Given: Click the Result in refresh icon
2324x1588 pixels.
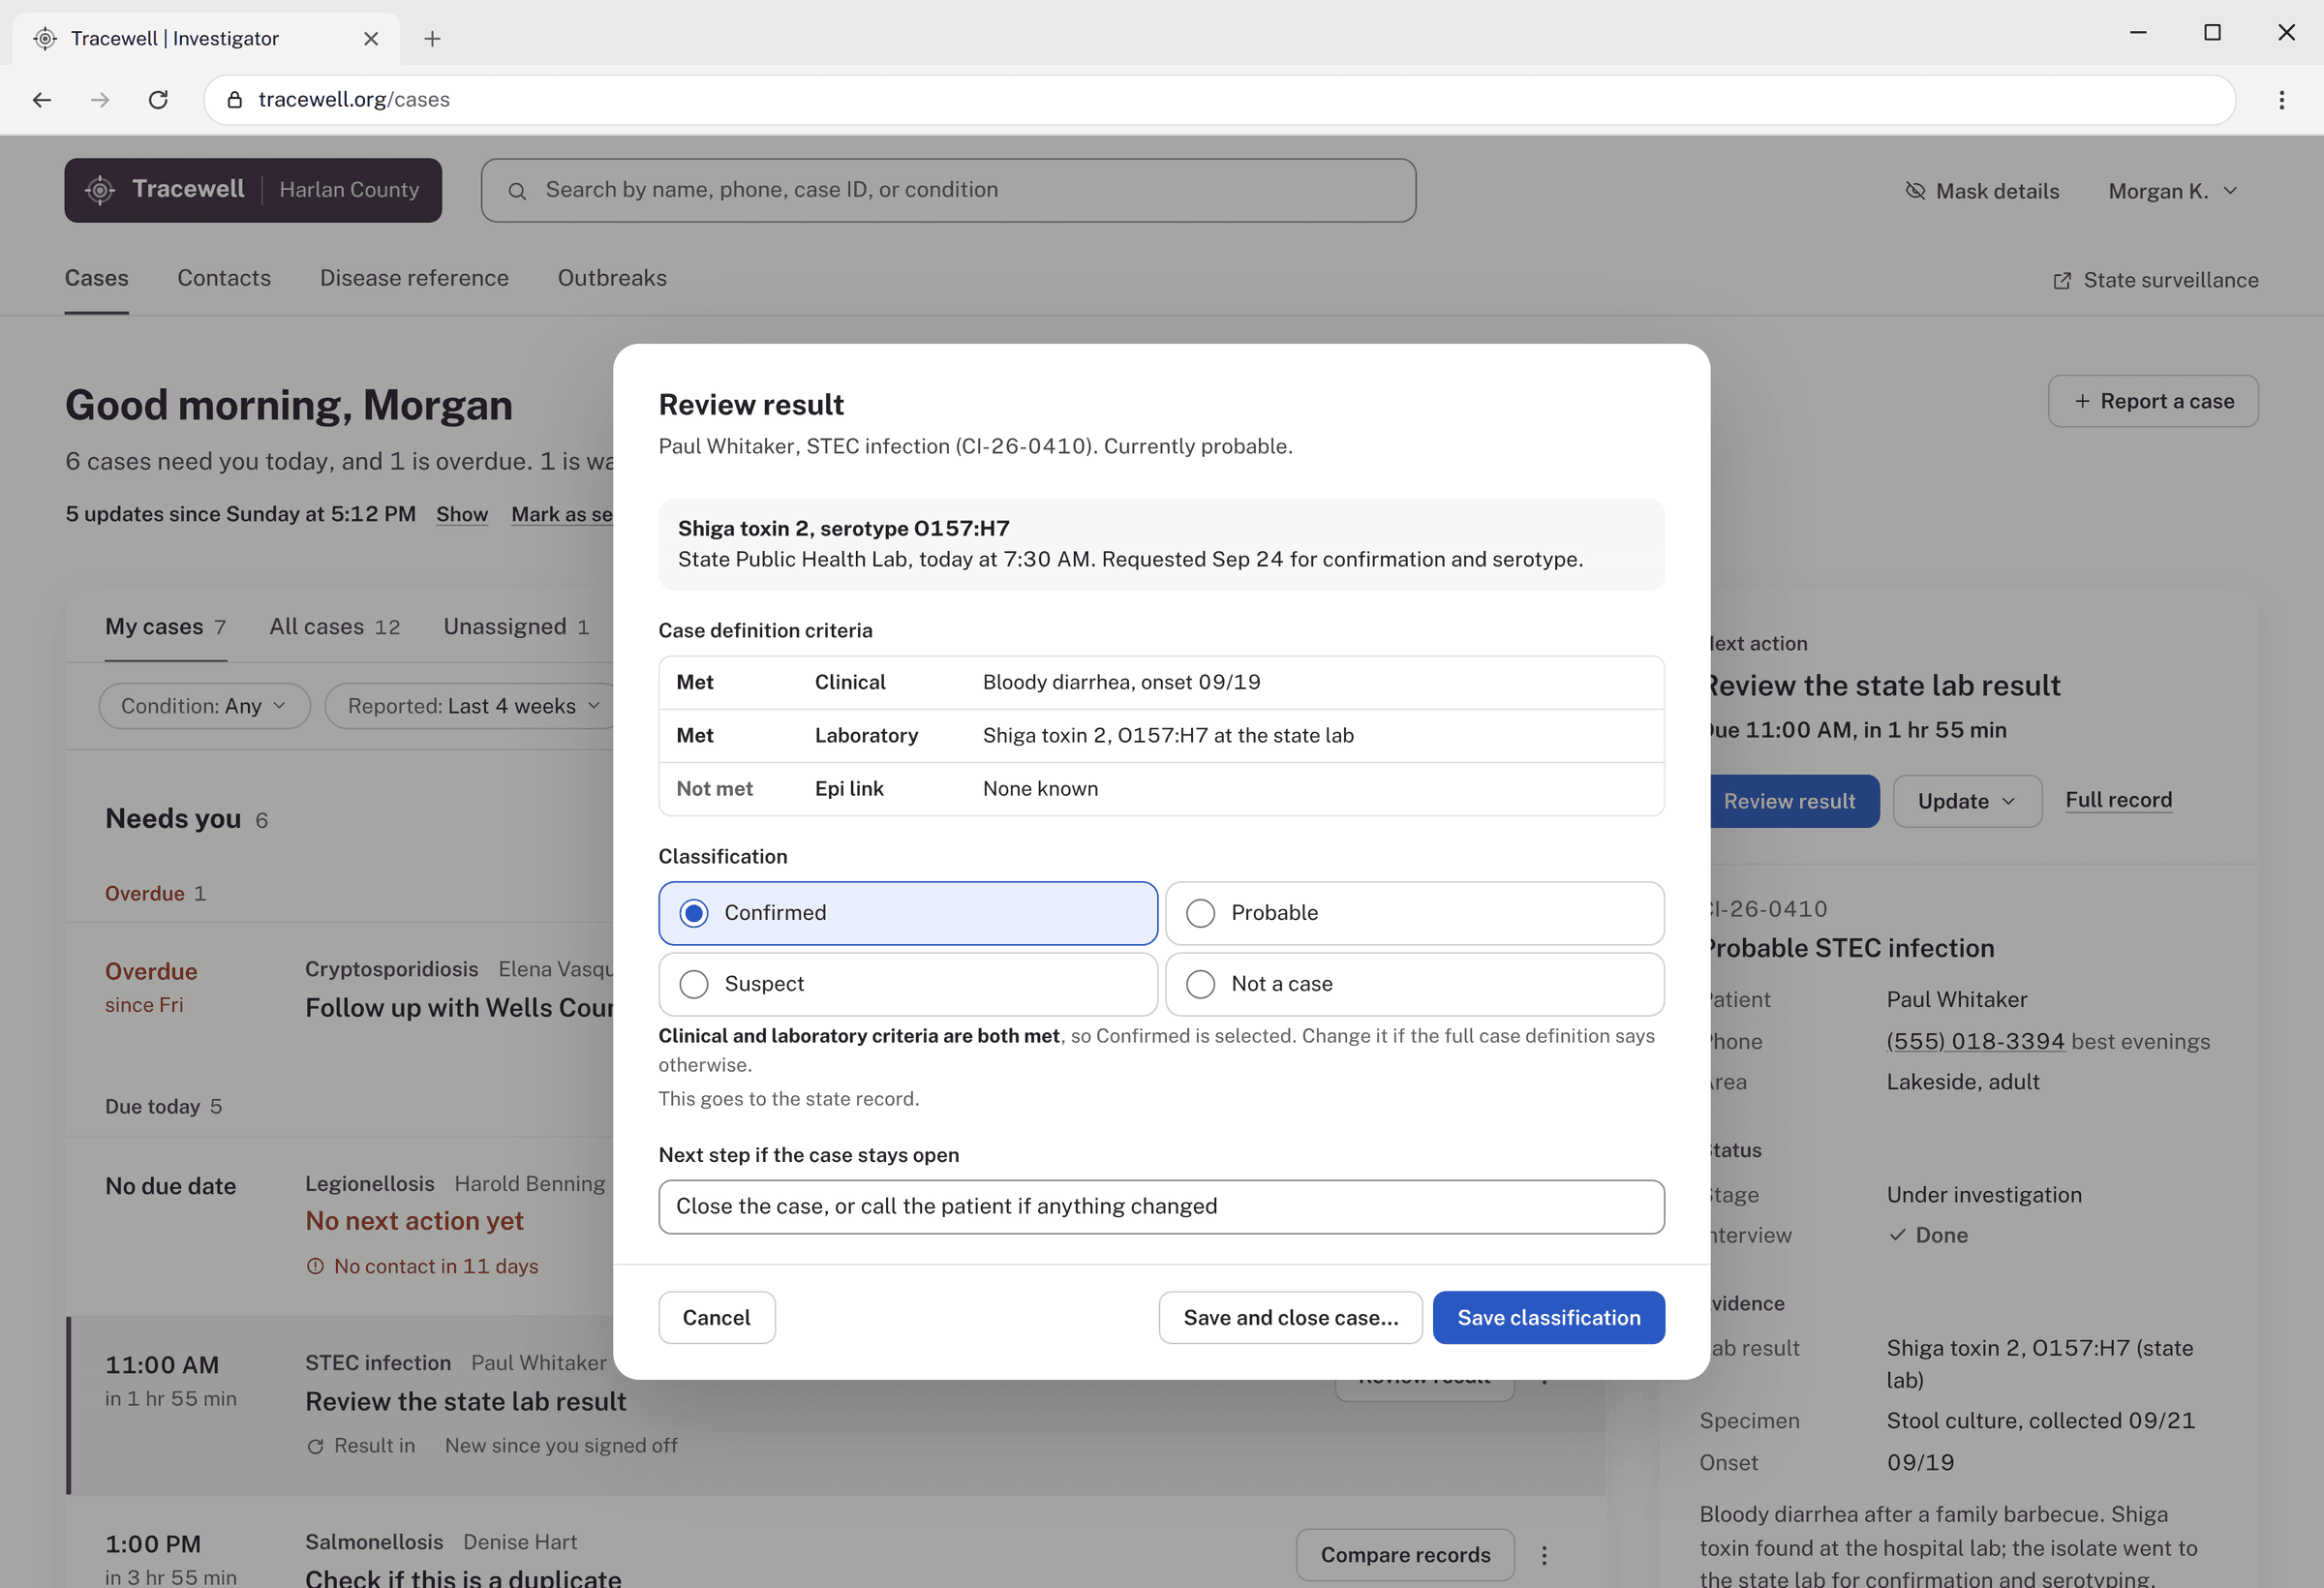Looking at the screenshot, I should click(315, 1446).
